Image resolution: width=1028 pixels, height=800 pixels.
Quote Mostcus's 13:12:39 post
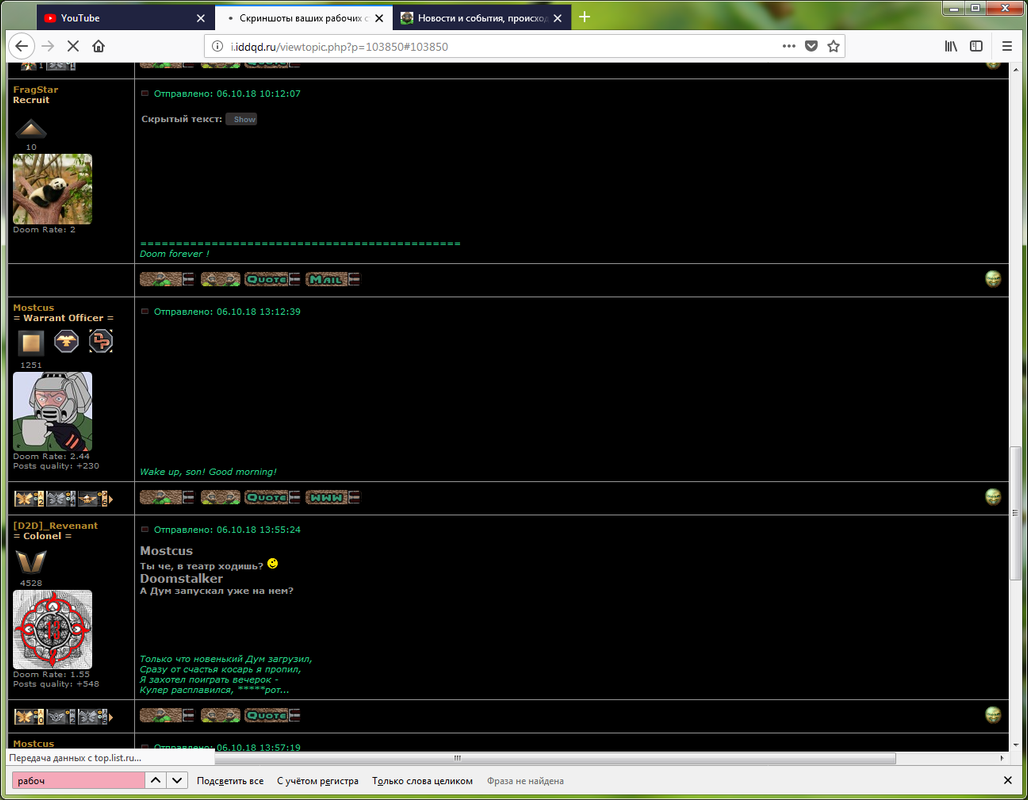coord(272,498)
